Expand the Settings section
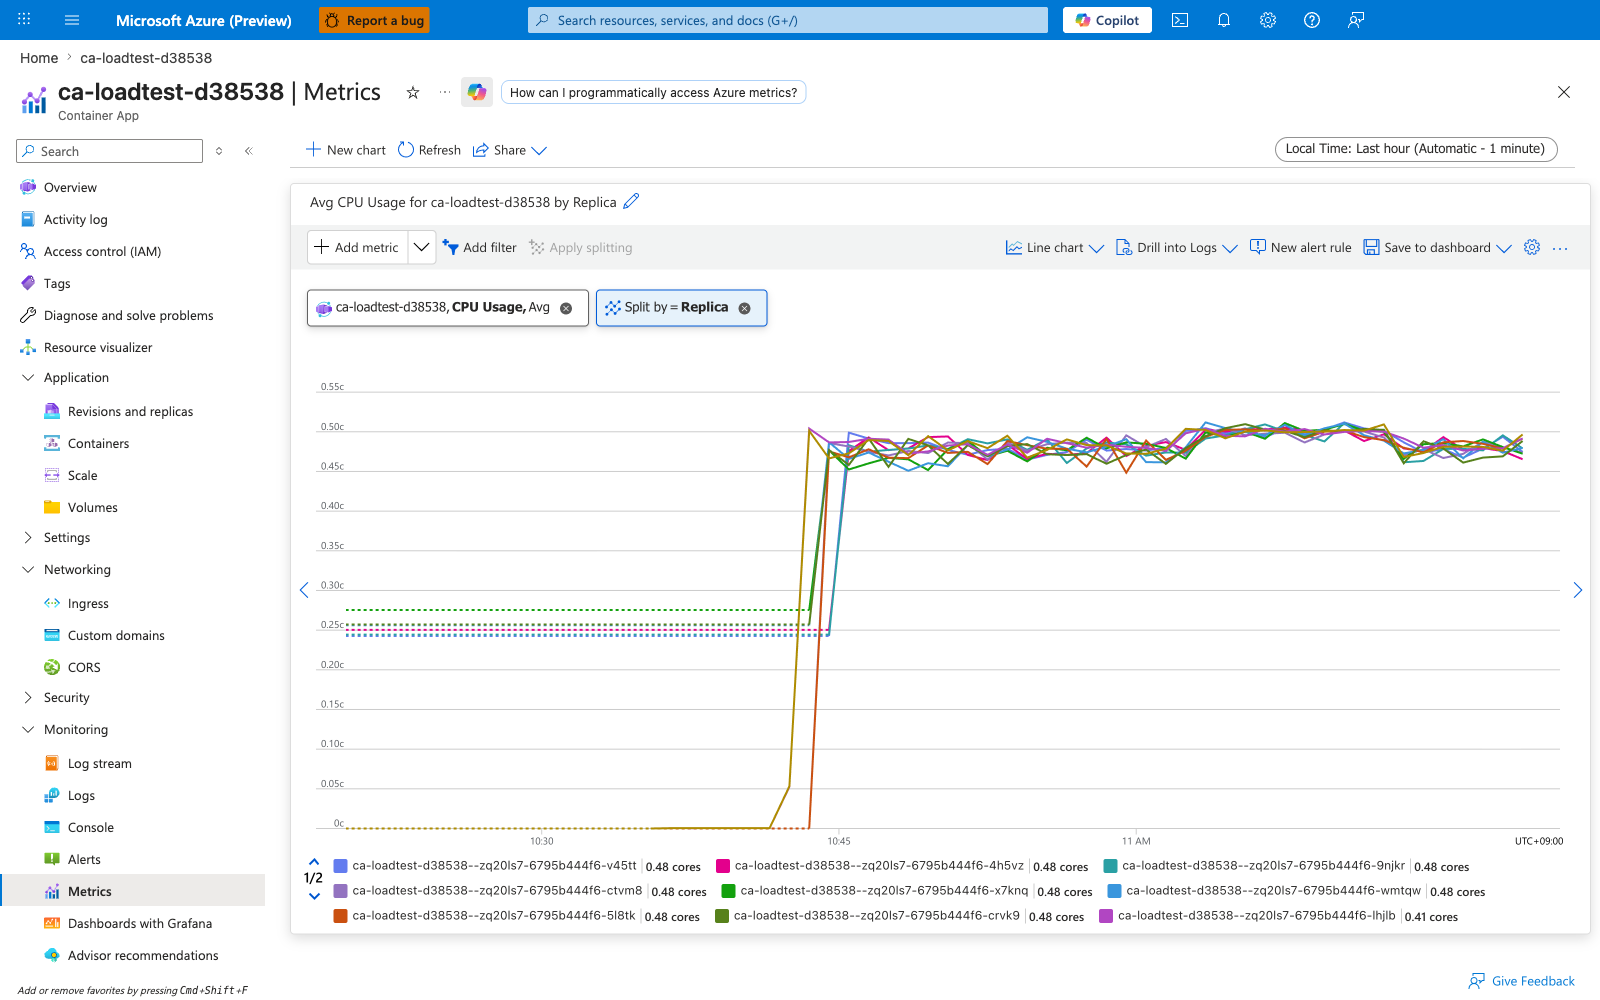The height and width of the screenshot is (1000, 1600). 28,538
